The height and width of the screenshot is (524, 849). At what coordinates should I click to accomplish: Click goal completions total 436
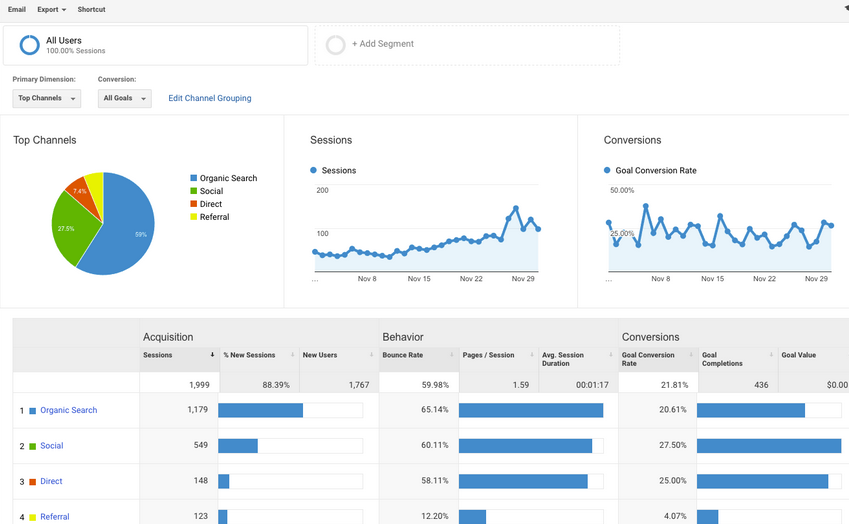761,385
